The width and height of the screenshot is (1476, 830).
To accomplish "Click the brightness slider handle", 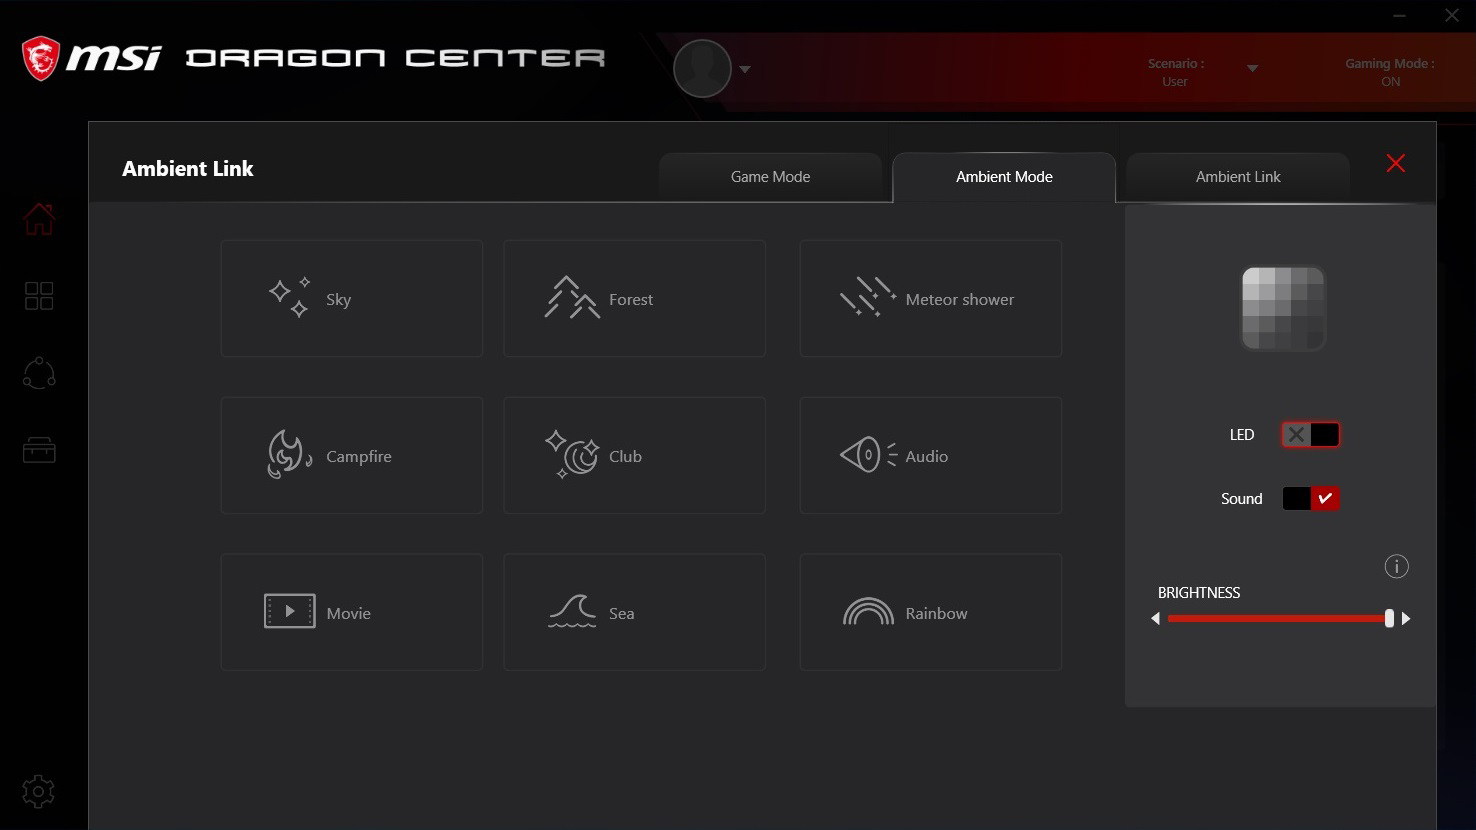I will (1389, 619).
